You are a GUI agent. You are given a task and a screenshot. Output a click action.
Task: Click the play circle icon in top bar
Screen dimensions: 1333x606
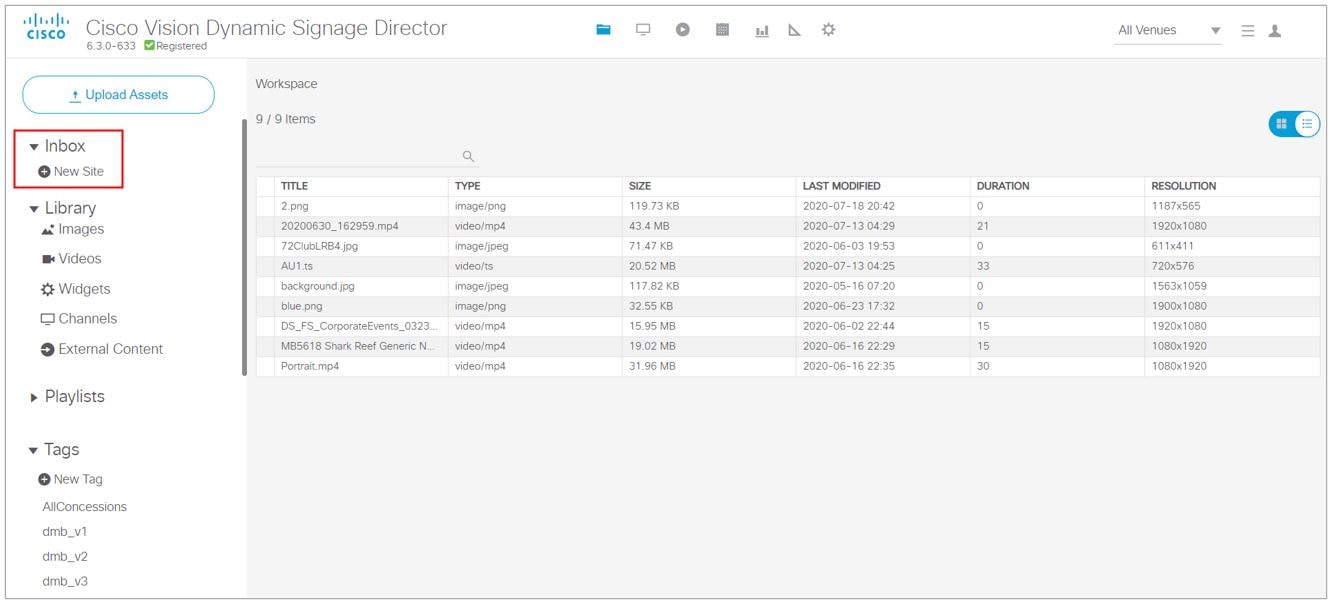[x=683, y=30]
